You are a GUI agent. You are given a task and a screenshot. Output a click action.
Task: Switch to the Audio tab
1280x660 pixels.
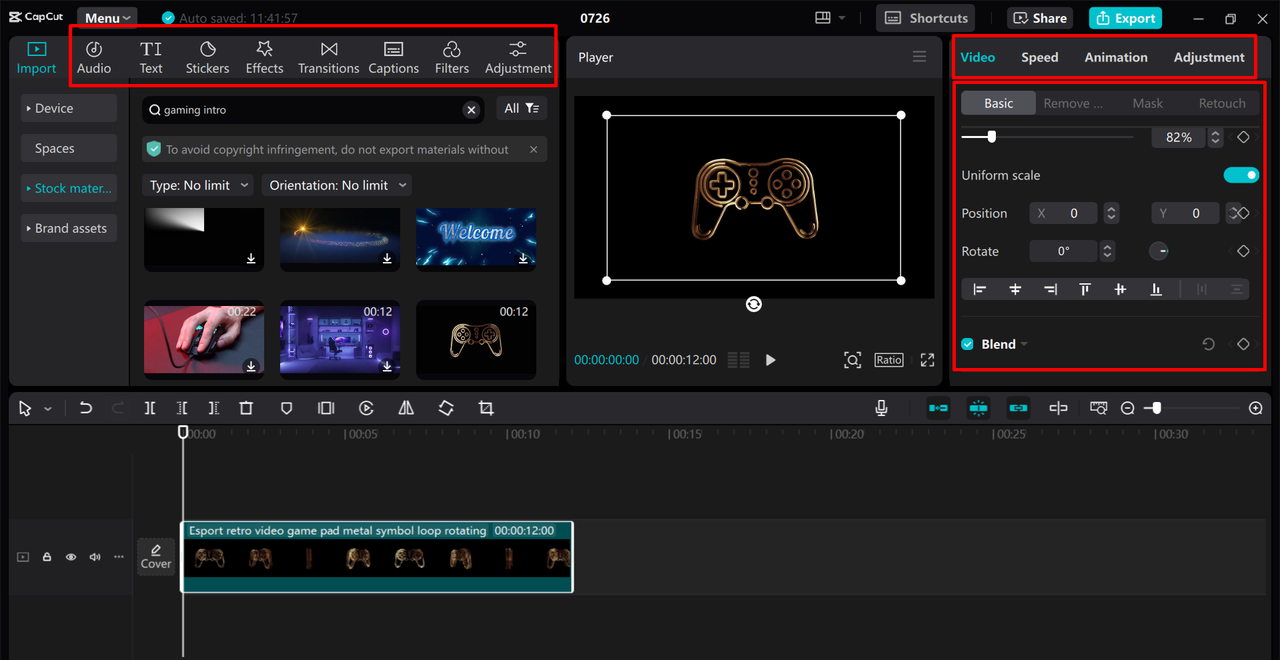tap(94, 58)
